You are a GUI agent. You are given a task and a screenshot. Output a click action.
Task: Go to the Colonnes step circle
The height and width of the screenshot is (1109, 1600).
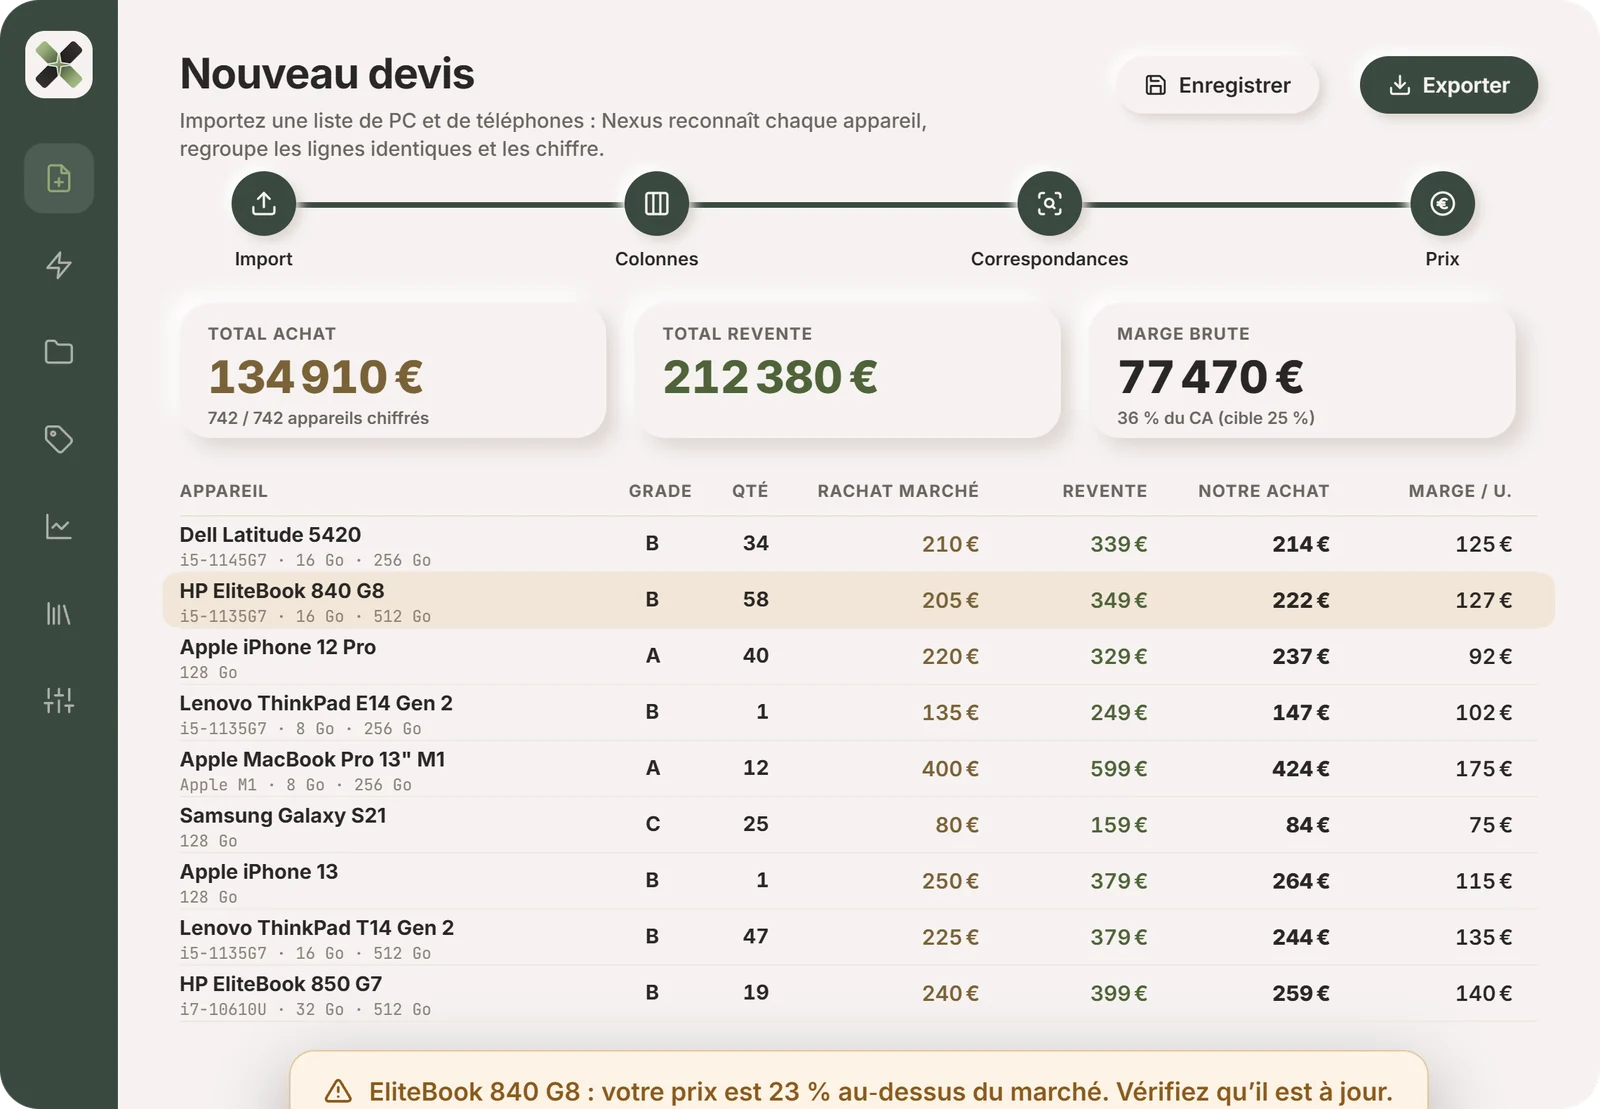[x=657, y=204]
